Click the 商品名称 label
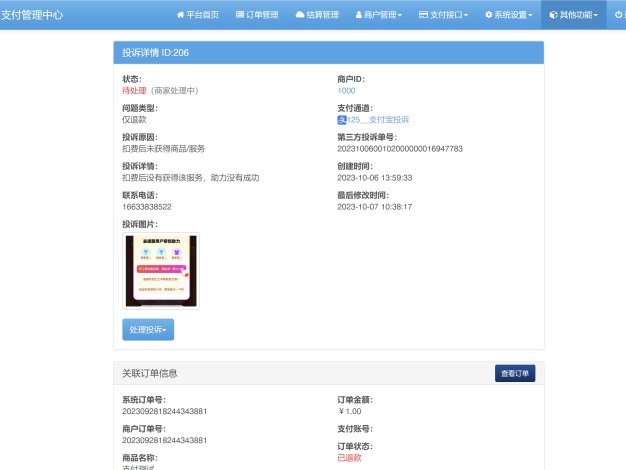 [x=140, y=458]
